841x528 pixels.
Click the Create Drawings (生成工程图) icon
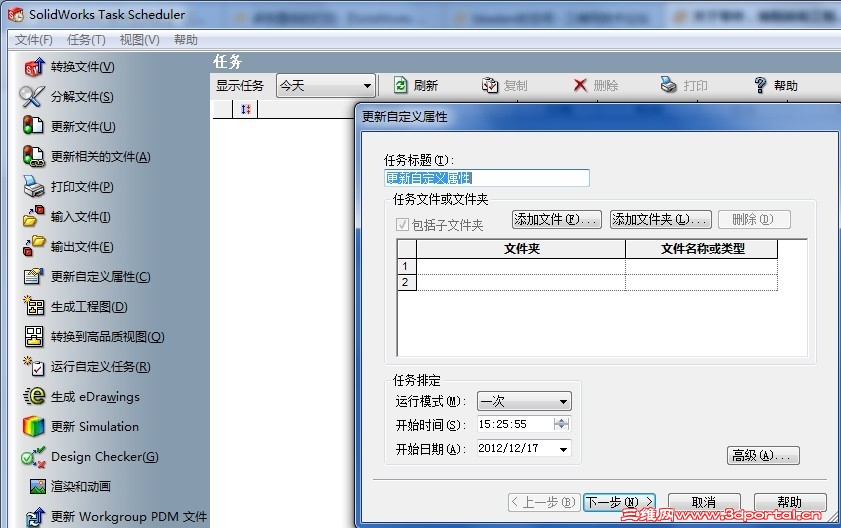pyautogui.click(x=33, y=306)
